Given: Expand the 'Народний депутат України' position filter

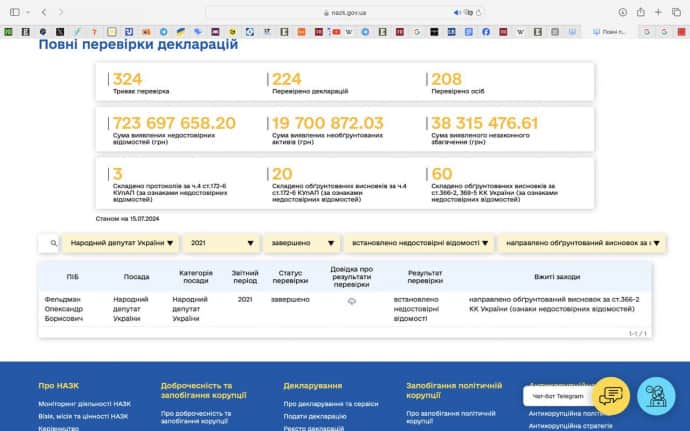Looking at the screenshot, I should (x=123, y=243).
